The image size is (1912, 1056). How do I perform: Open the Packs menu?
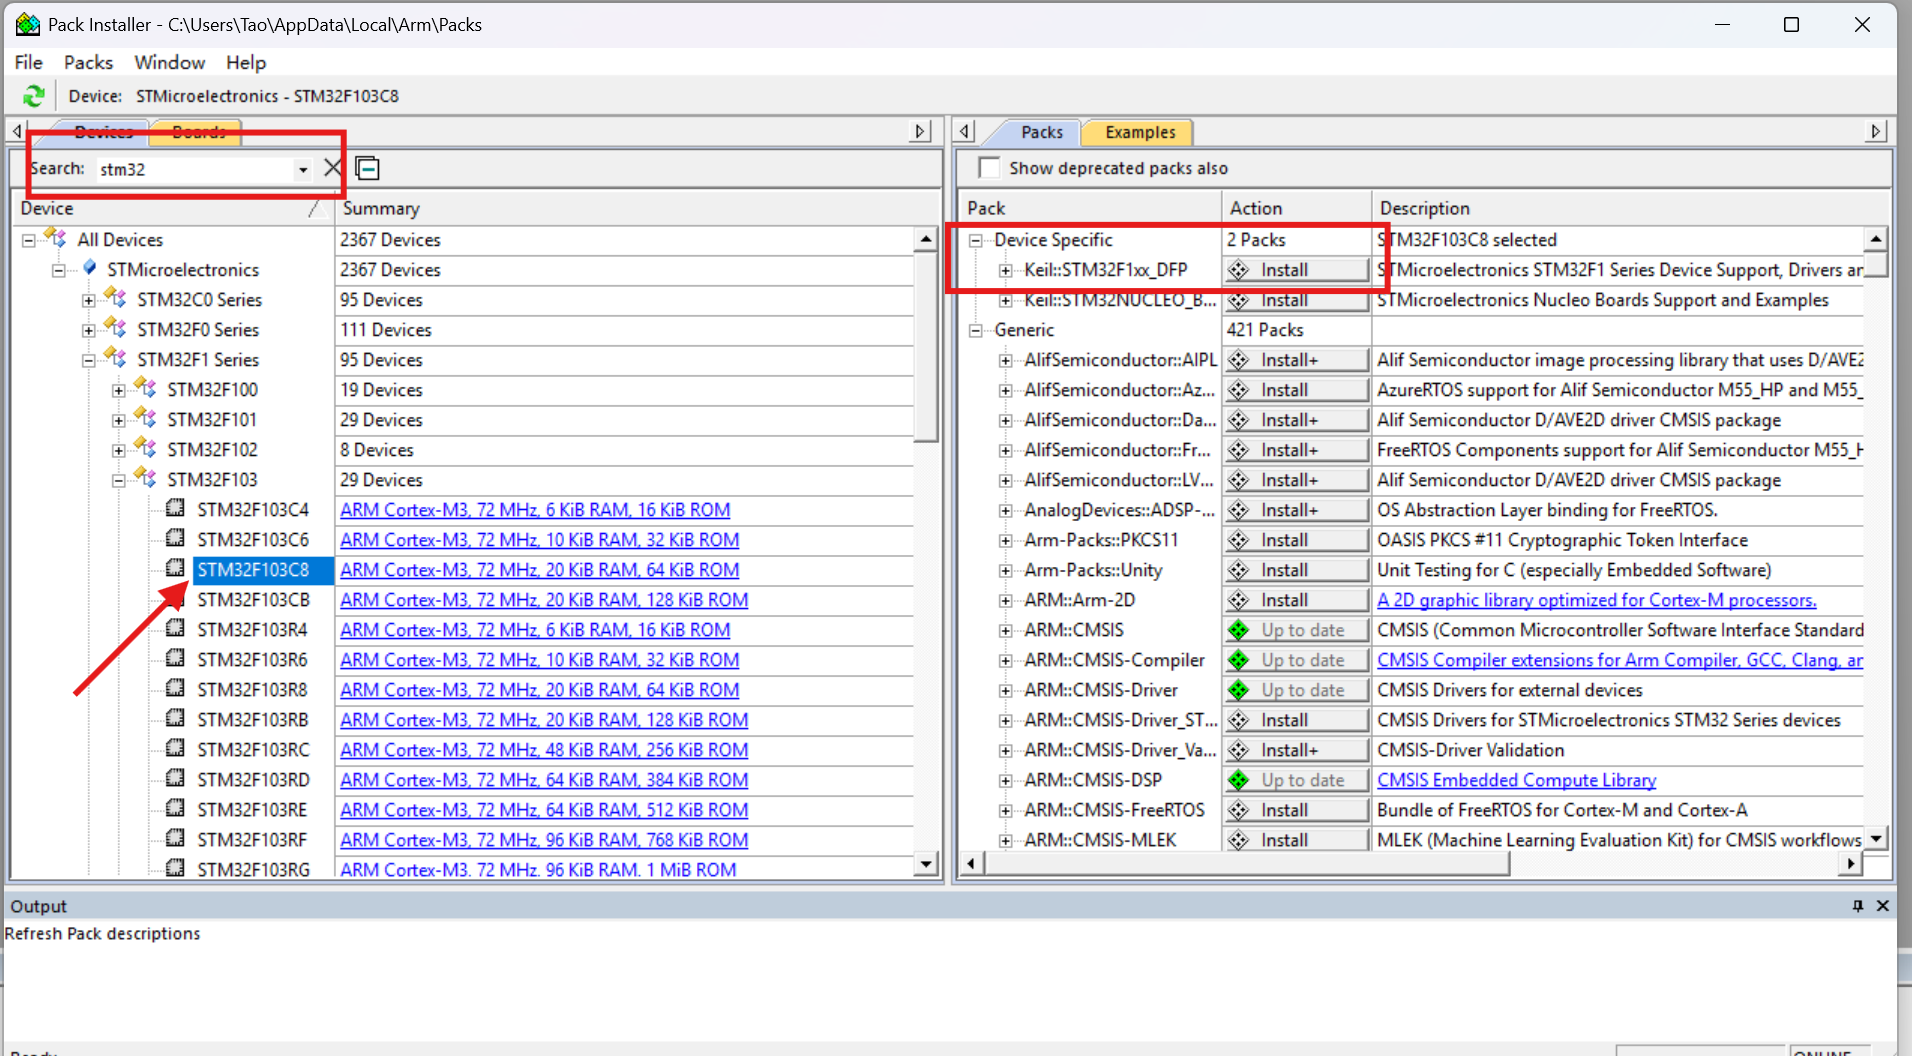click(88, 62)
